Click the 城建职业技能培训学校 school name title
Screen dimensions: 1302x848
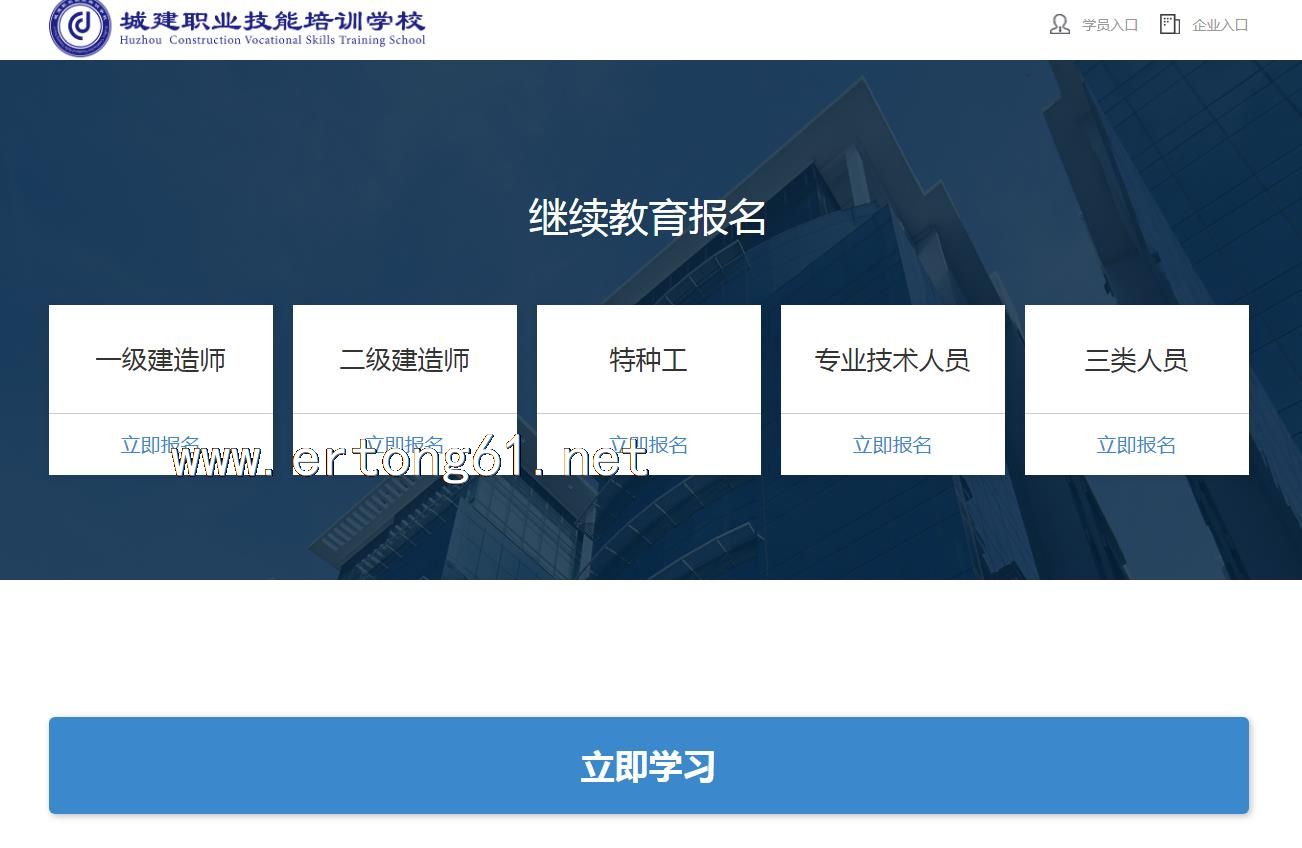coord(272,20)
